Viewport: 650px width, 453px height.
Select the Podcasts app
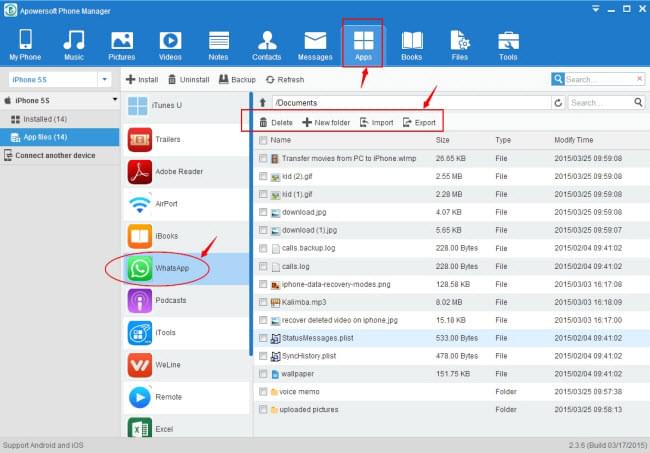(186, 300)
